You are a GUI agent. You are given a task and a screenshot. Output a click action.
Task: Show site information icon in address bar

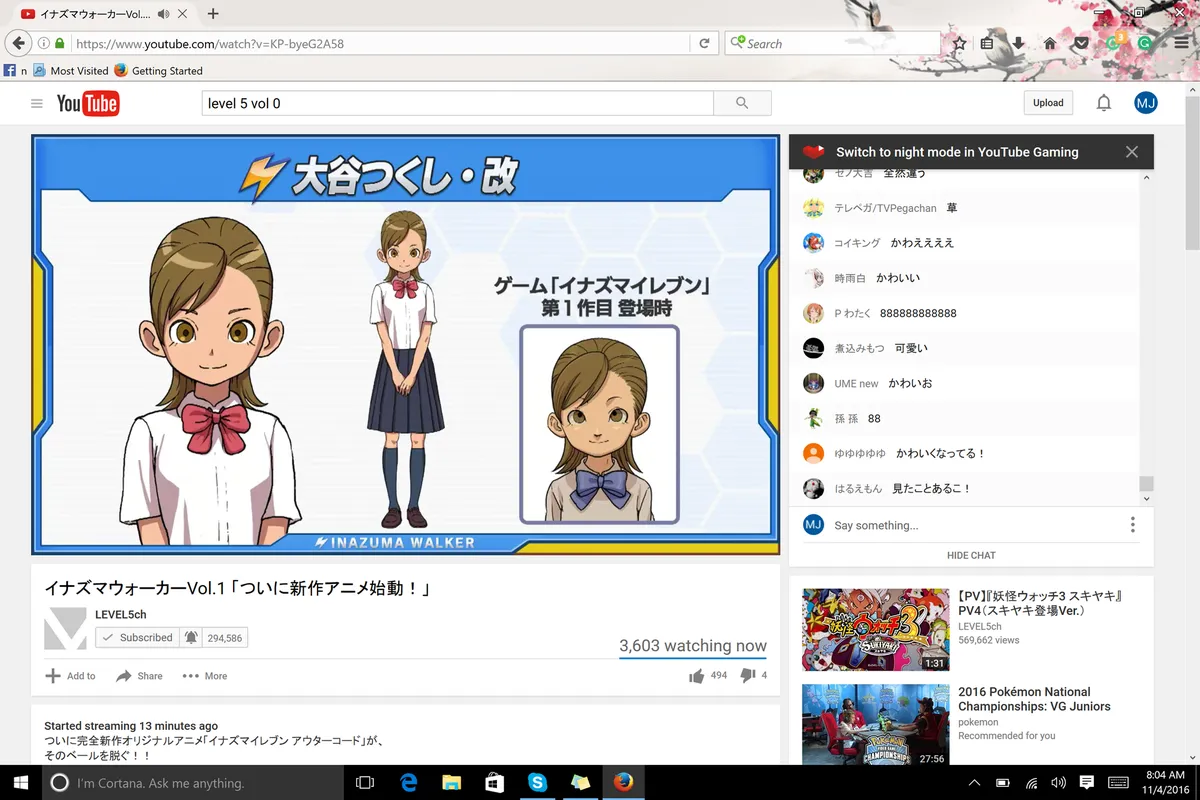coord(44,44)
